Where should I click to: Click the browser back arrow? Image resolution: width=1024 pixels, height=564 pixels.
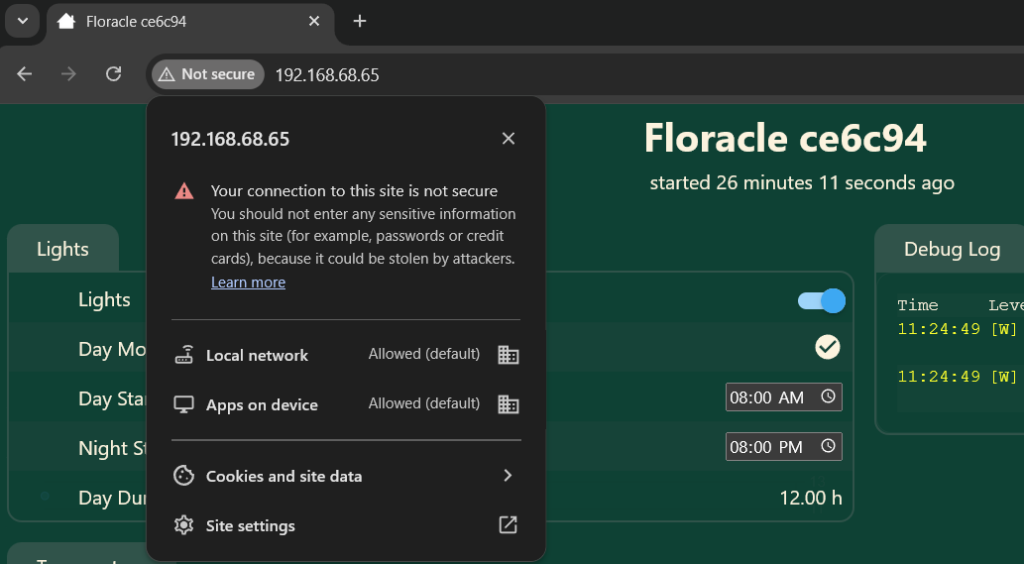(24, 74)
